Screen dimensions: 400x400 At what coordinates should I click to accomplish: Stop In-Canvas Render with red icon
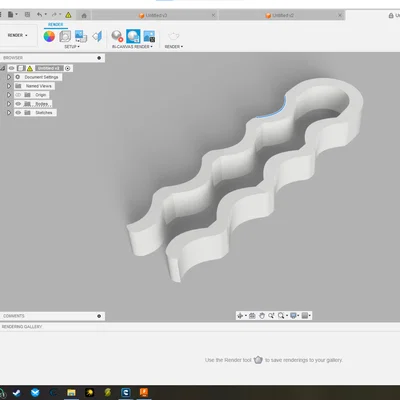[x=117, y=36]
